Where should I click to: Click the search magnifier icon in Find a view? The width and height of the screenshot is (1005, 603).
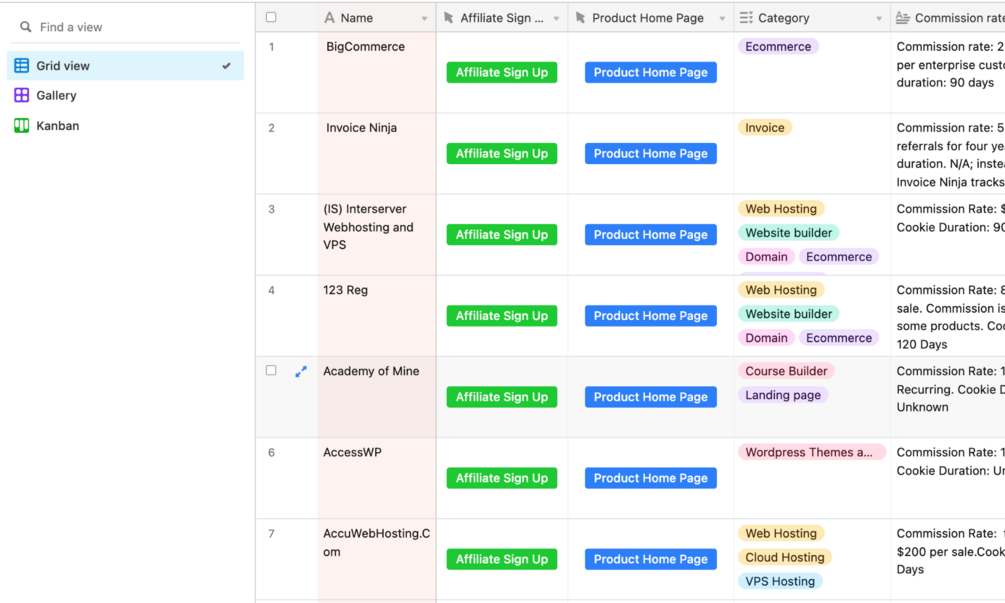(x=26, y=27)
